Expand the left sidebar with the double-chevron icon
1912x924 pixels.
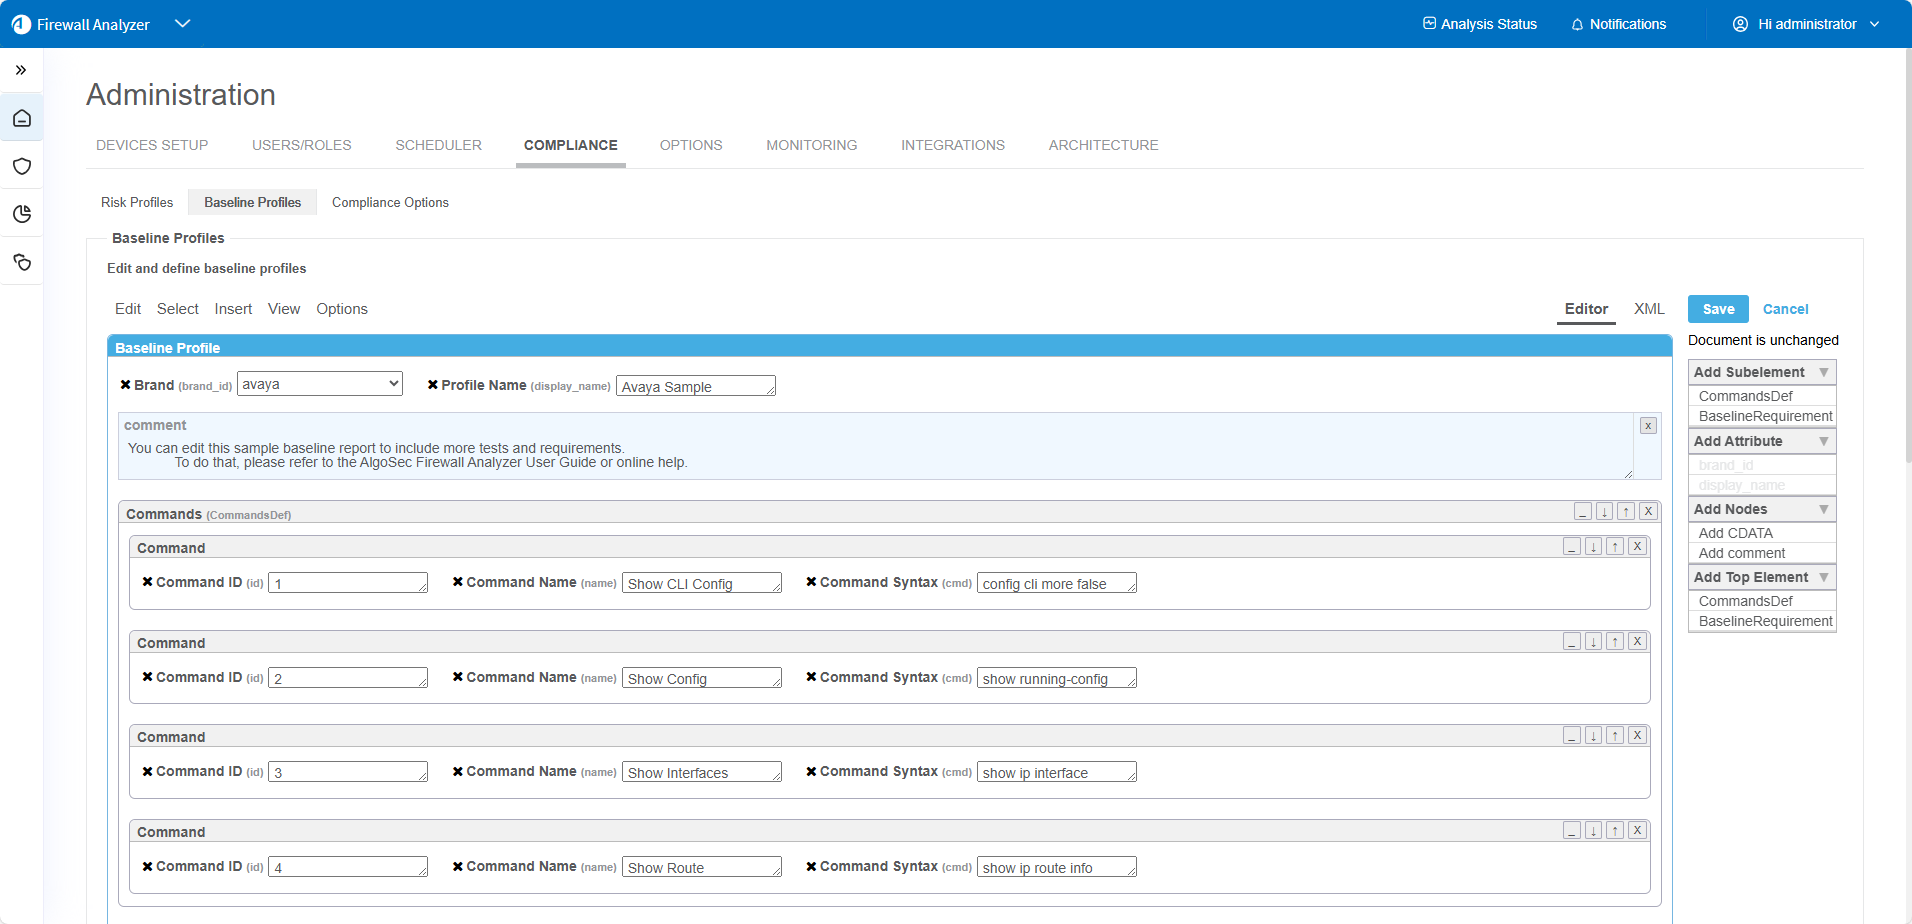coord(21,70)
